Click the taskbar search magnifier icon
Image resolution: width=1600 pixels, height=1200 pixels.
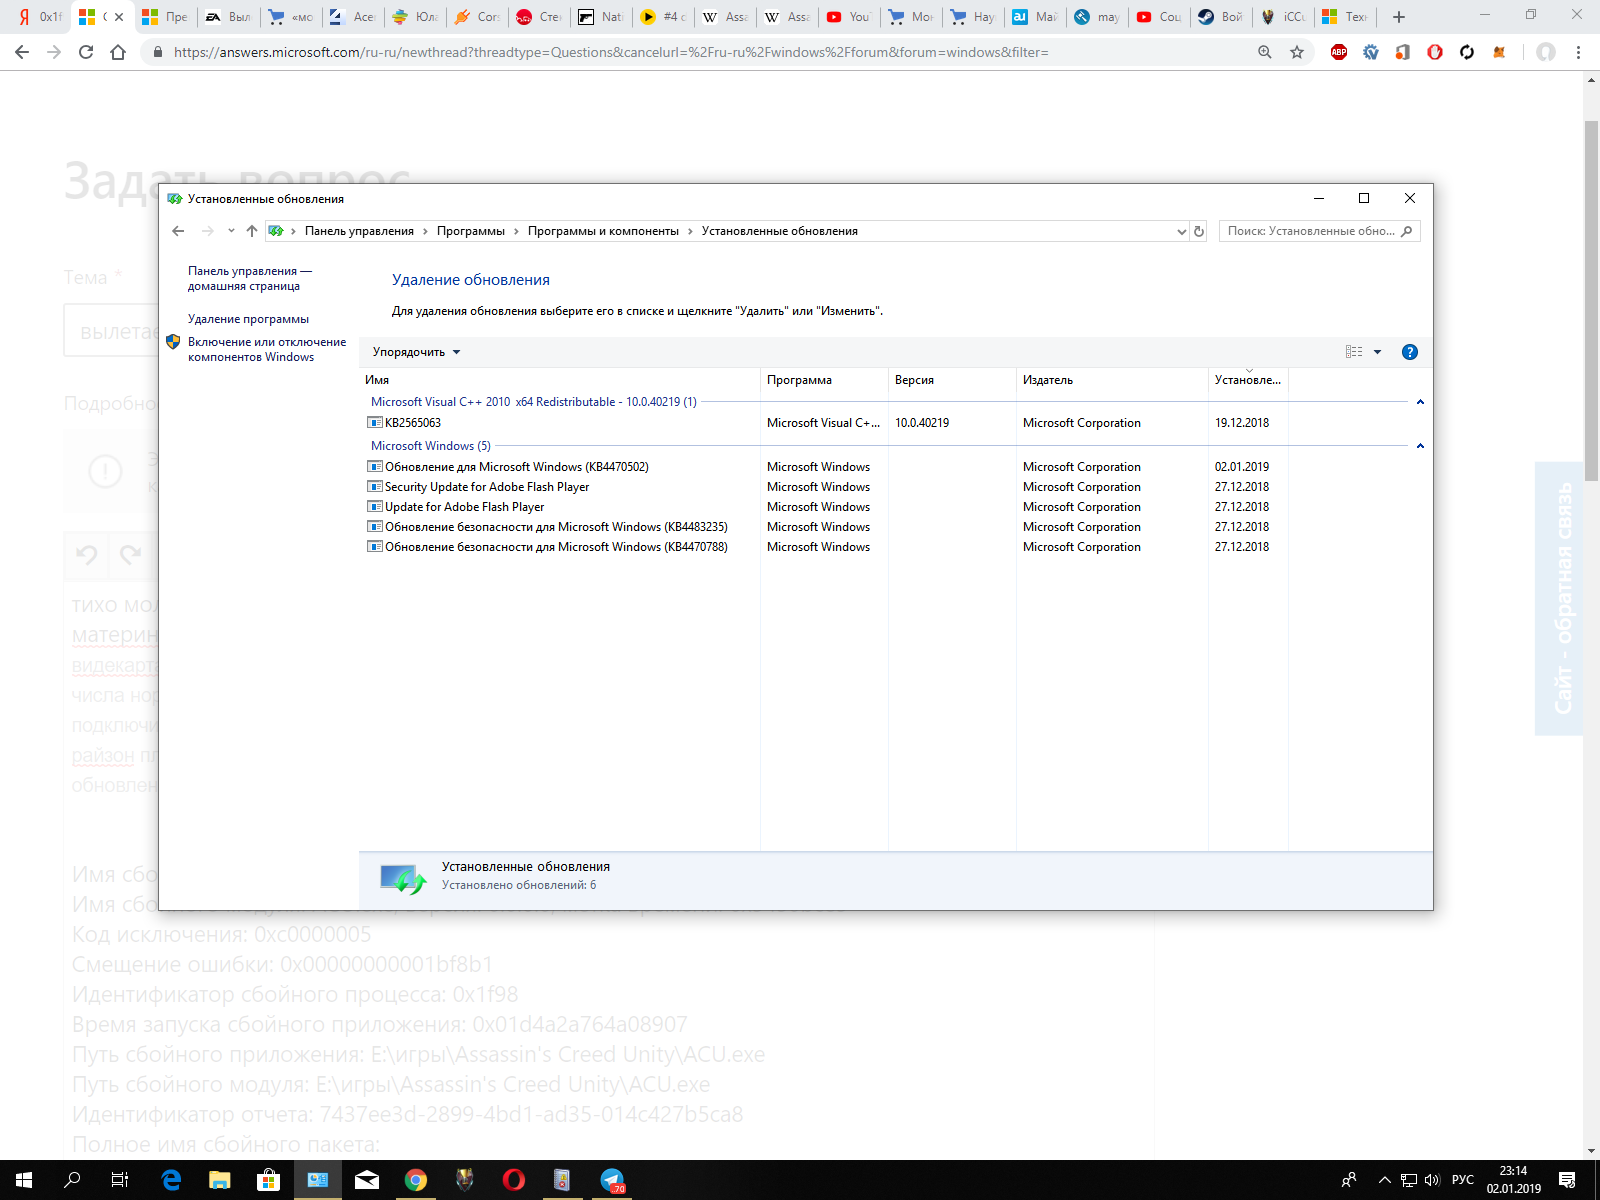pos(72,1180)
